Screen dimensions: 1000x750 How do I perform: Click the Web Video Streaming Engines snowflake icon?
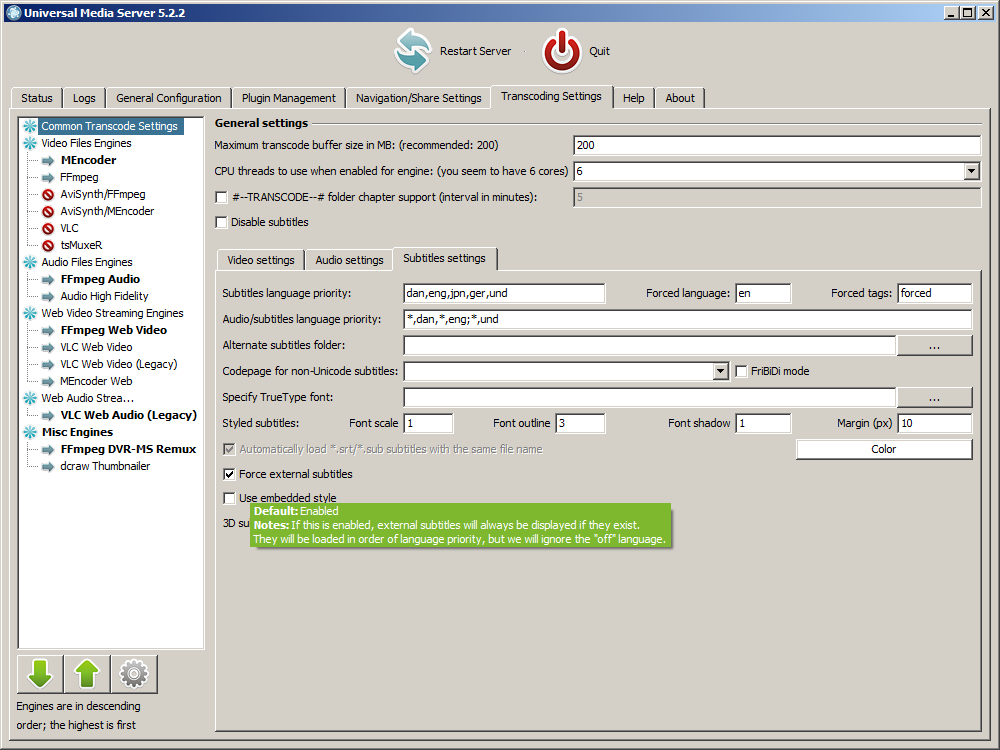(x=30, y=313)
